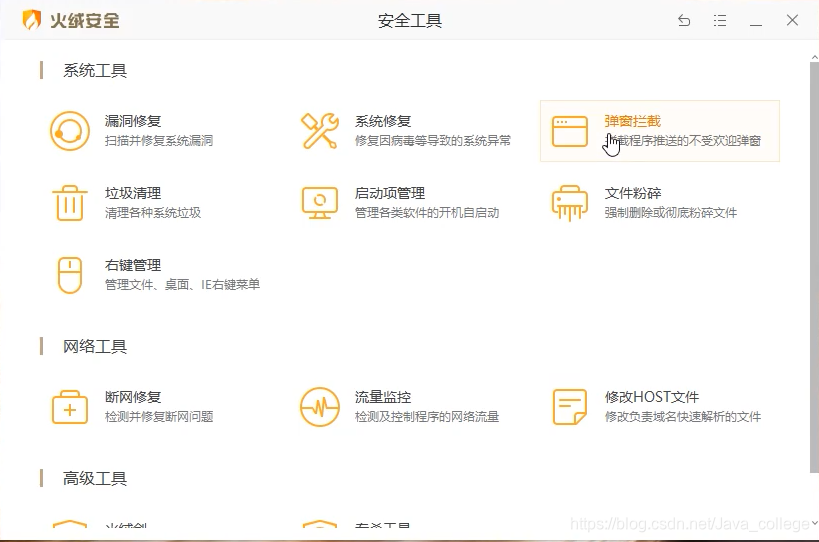Click description 强制删除或彻底粉碎文件
Screen dimensions: 819x542
tap(671, 213)
